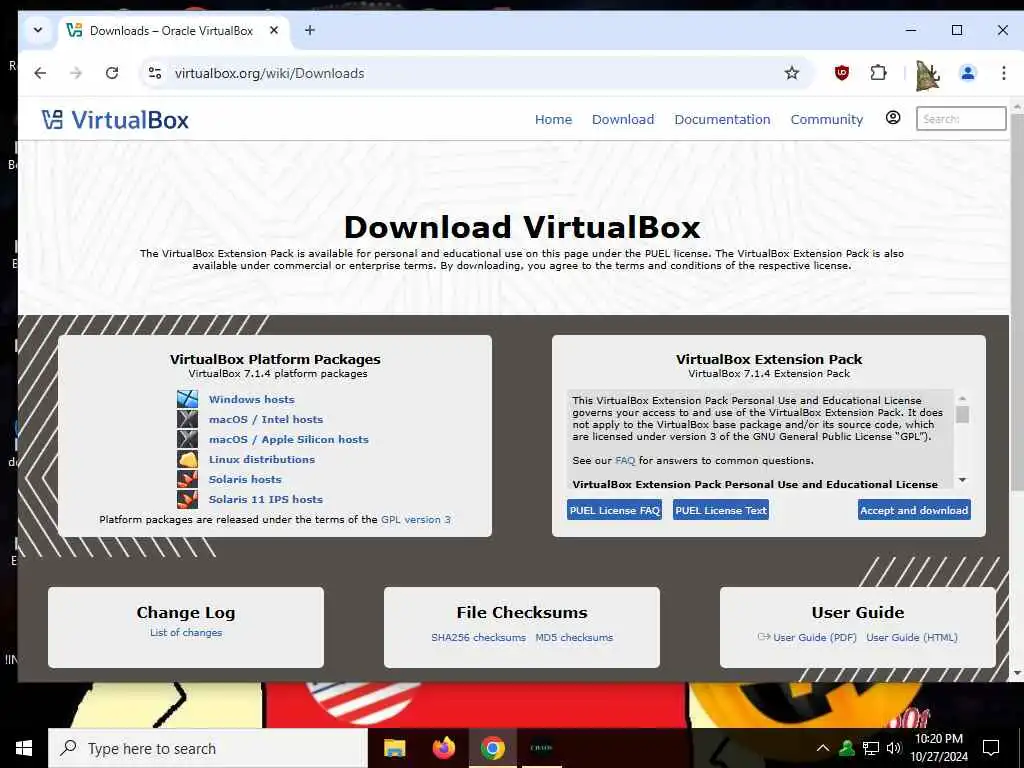Click the page vertical scrollbar thumb
Image resolution: width=1024 pixels, height=768 pixels.
tap(1017, 302)
